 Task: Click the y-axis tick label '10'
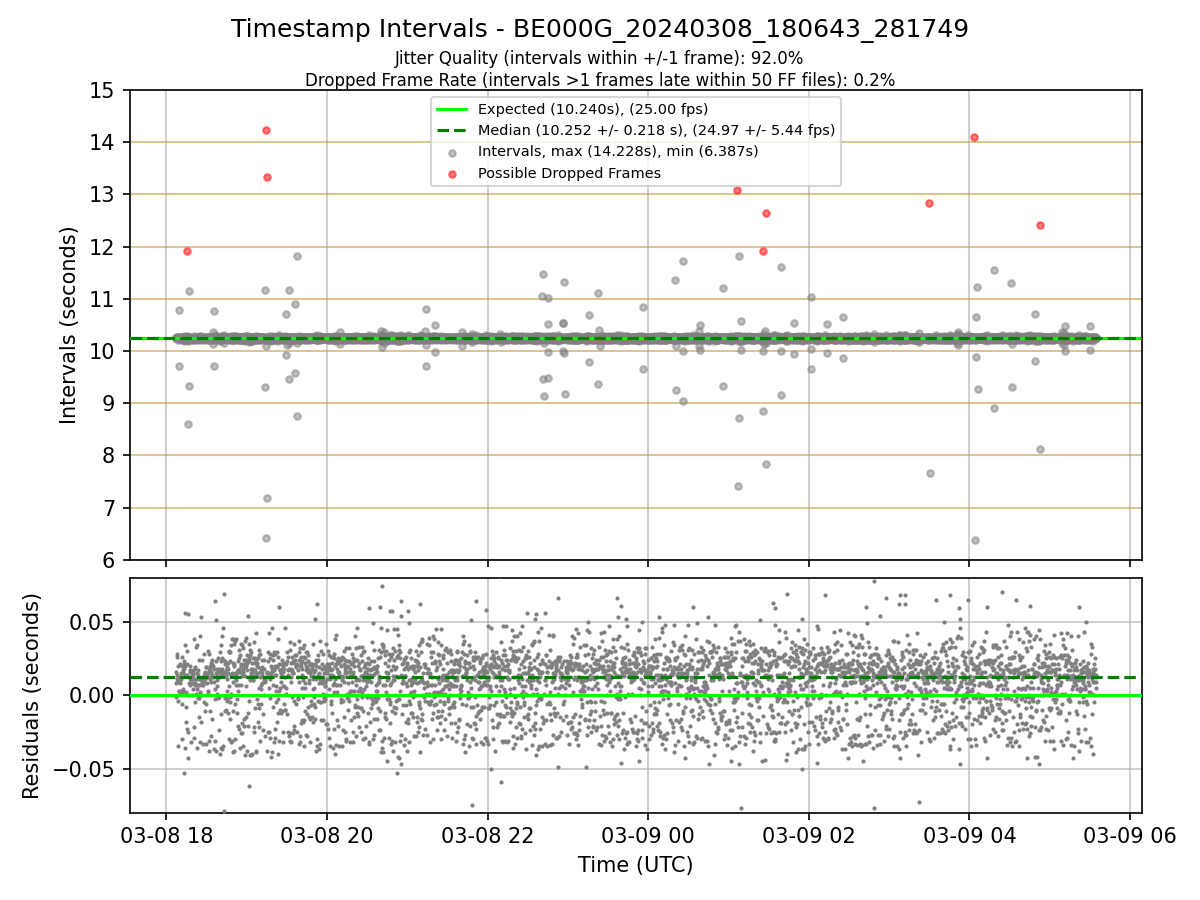(x=102, y=351)
